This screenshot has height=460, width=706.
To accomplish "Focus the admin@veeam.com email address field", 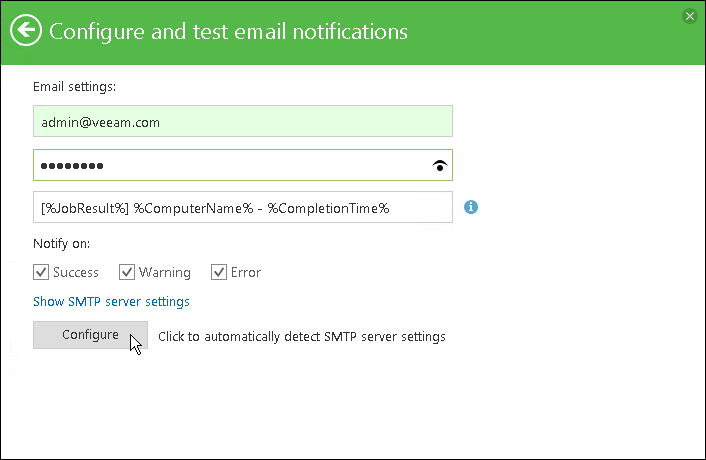I will 242,122.
